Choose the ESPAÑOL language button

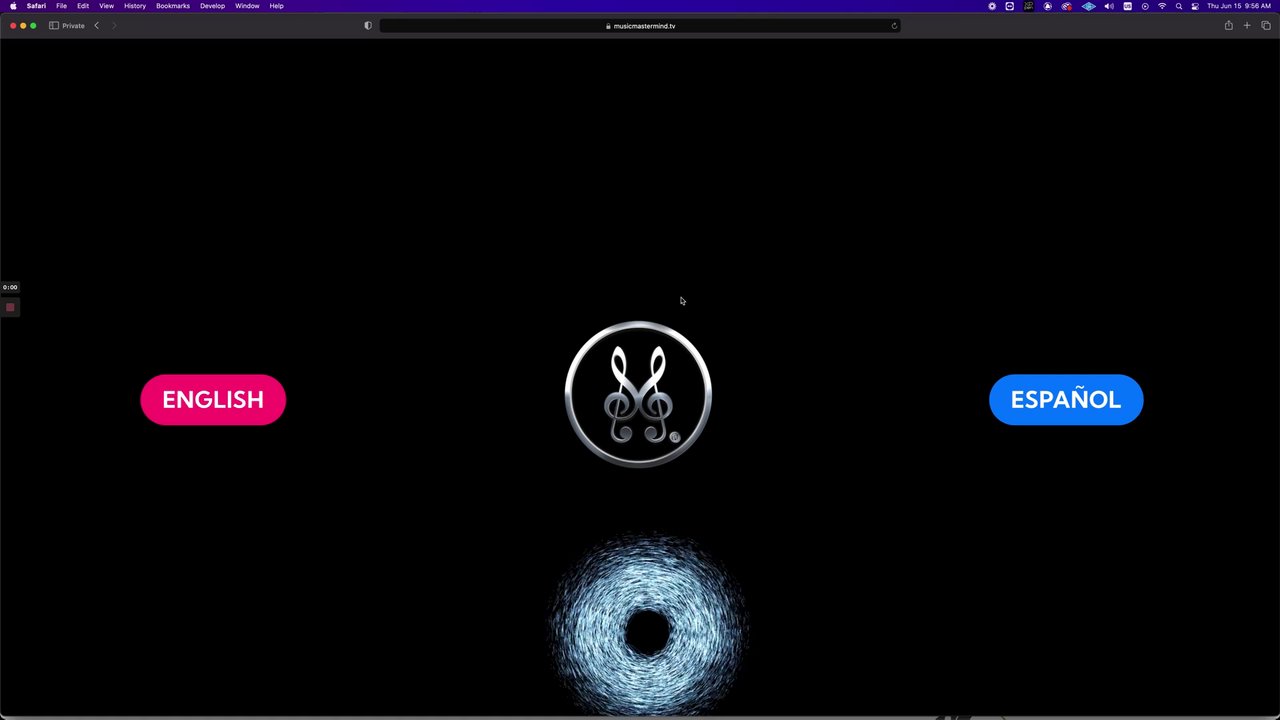[x=1066, y=400]
